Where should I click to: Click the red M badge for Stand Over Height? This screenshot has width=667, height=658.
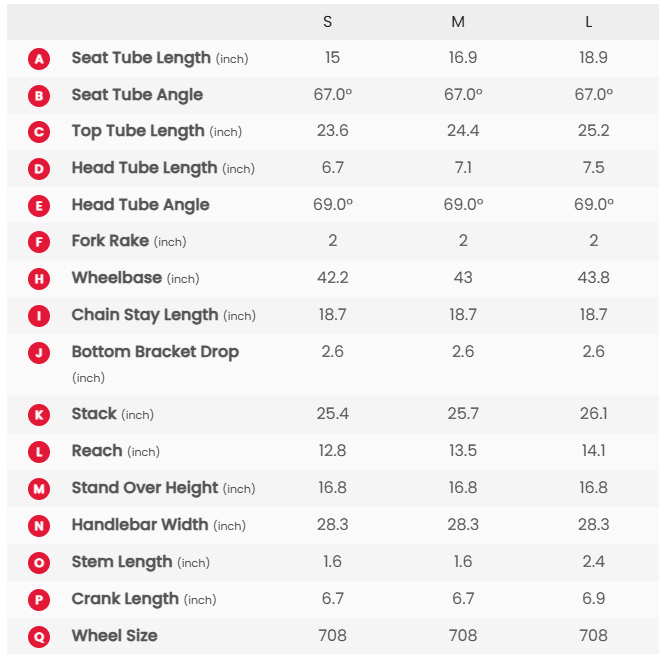(39, 489)
